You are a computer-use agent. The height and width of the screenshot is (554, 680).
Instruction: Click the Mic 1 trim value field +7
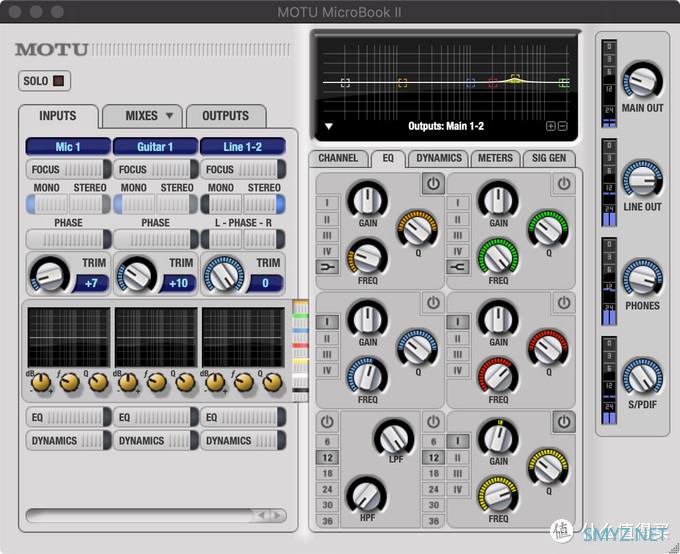[x=92, y=283]
